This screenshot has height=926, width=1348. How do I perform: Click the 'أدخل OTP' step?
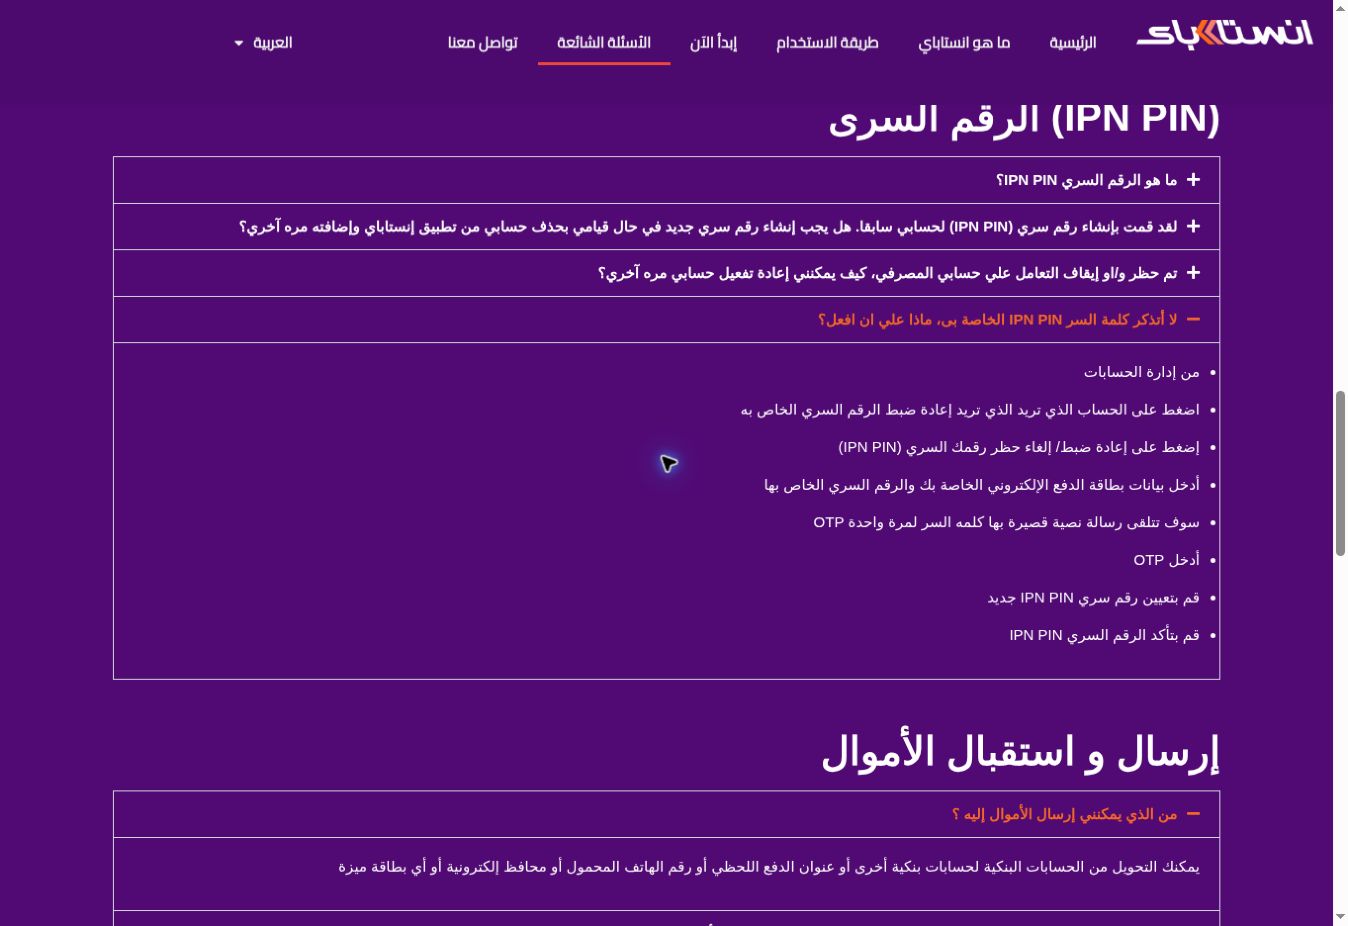(x=1166, y=560)
